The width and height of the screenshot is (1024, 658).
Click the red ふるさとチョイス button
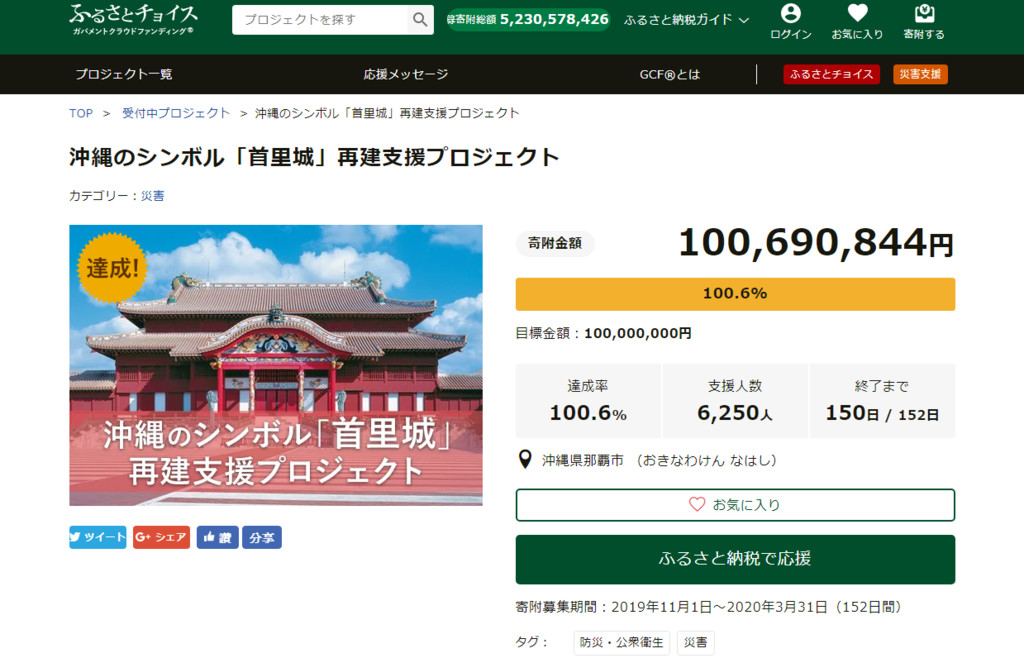coord(831,74)
